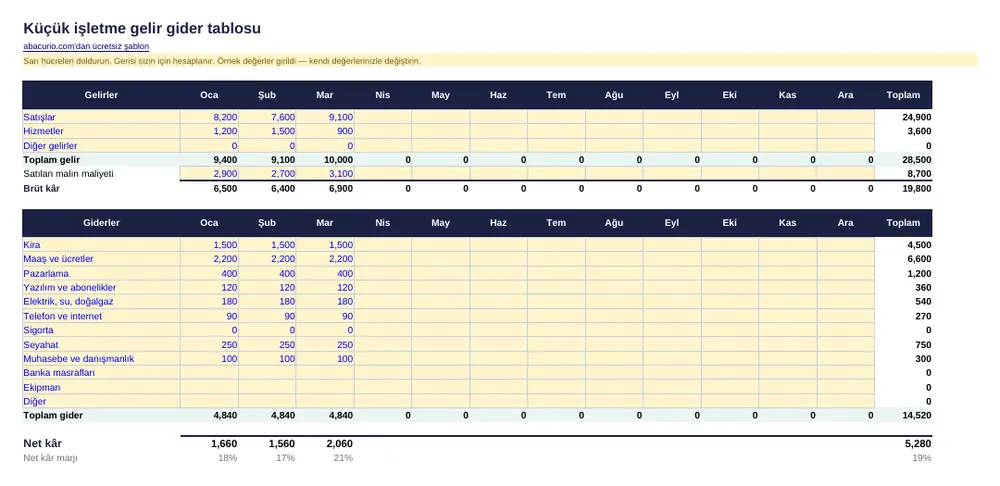Click the Net kâr row label
This screenshot has height=486, width=1000.
(x=43, y=443)
